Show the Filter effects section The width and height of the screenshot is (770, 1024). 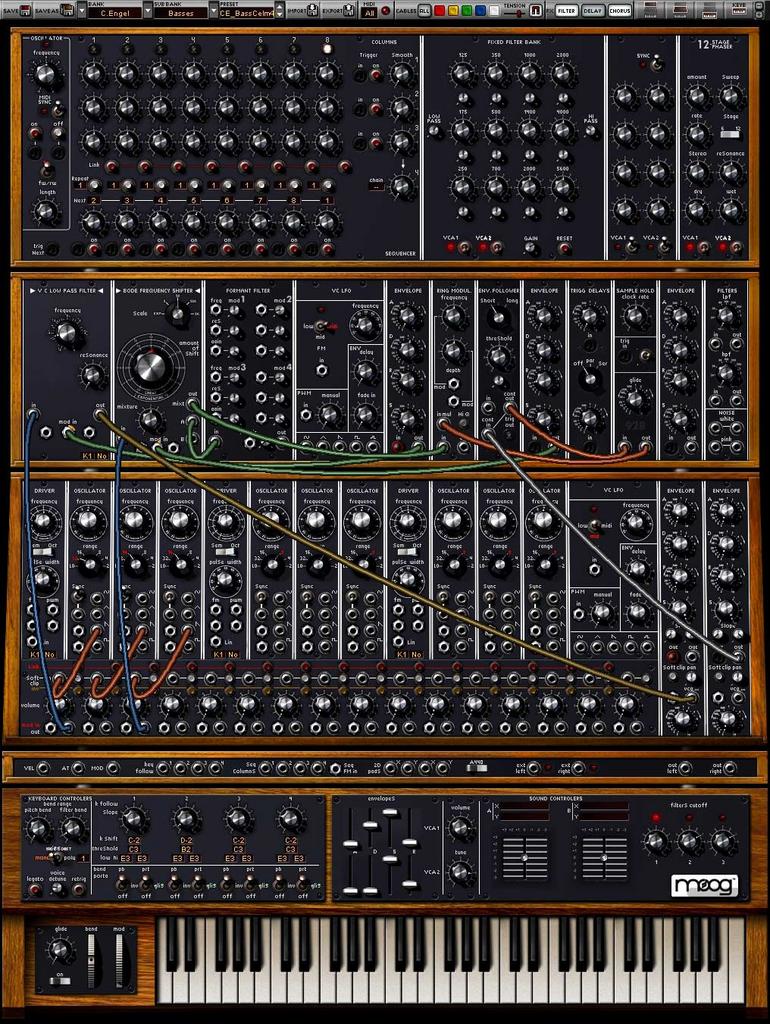[566, 11]
